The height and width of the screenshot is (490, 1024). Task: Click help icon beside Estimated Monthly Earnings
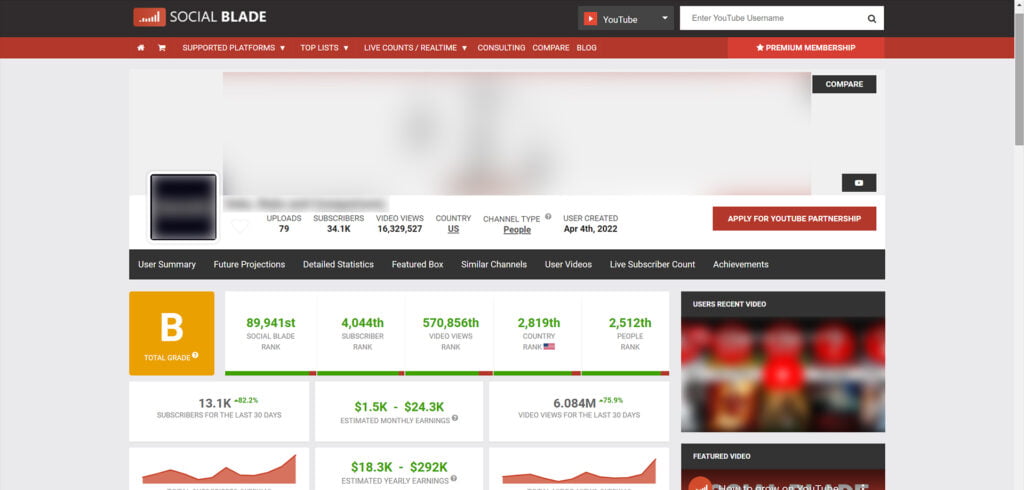coord(455,418)
